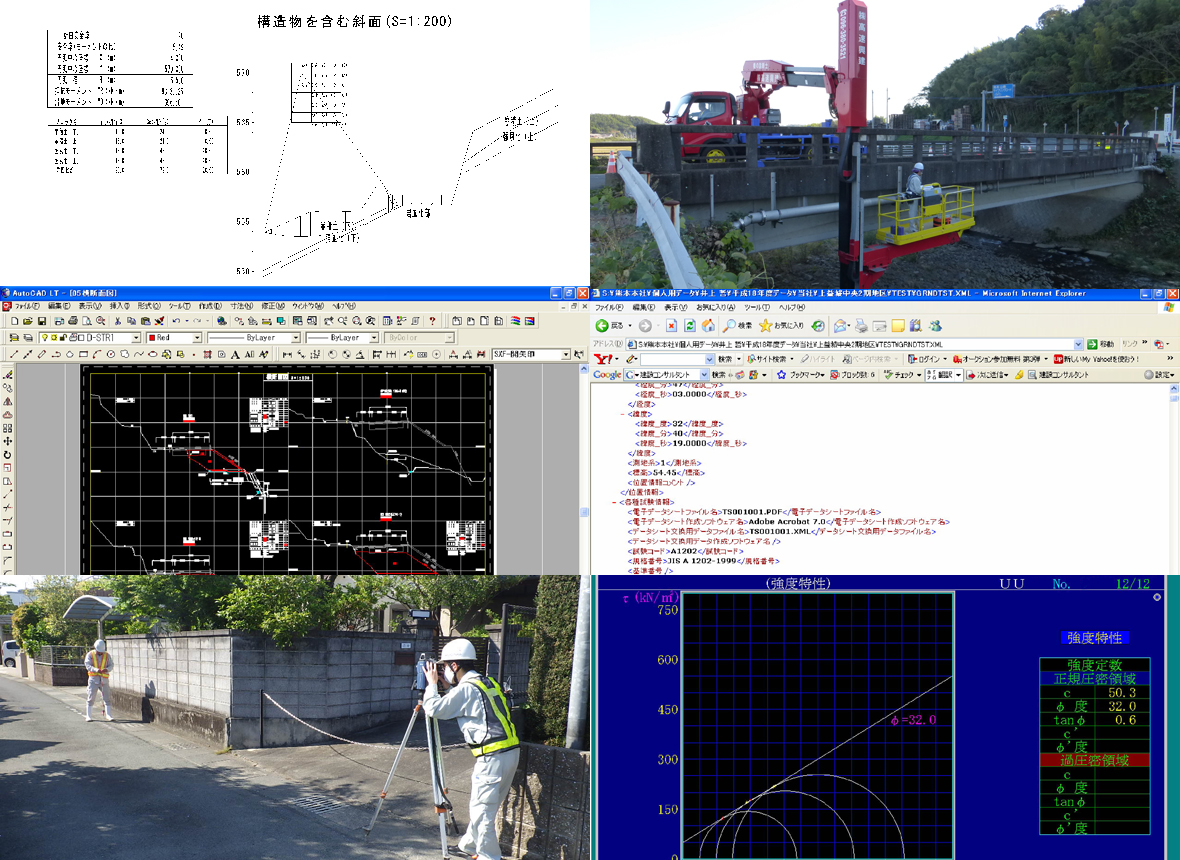Collapse the 緯度 XML node in Internet Explorer
The width and height of the screenshot is (1180, 860).
pos(623,414)
